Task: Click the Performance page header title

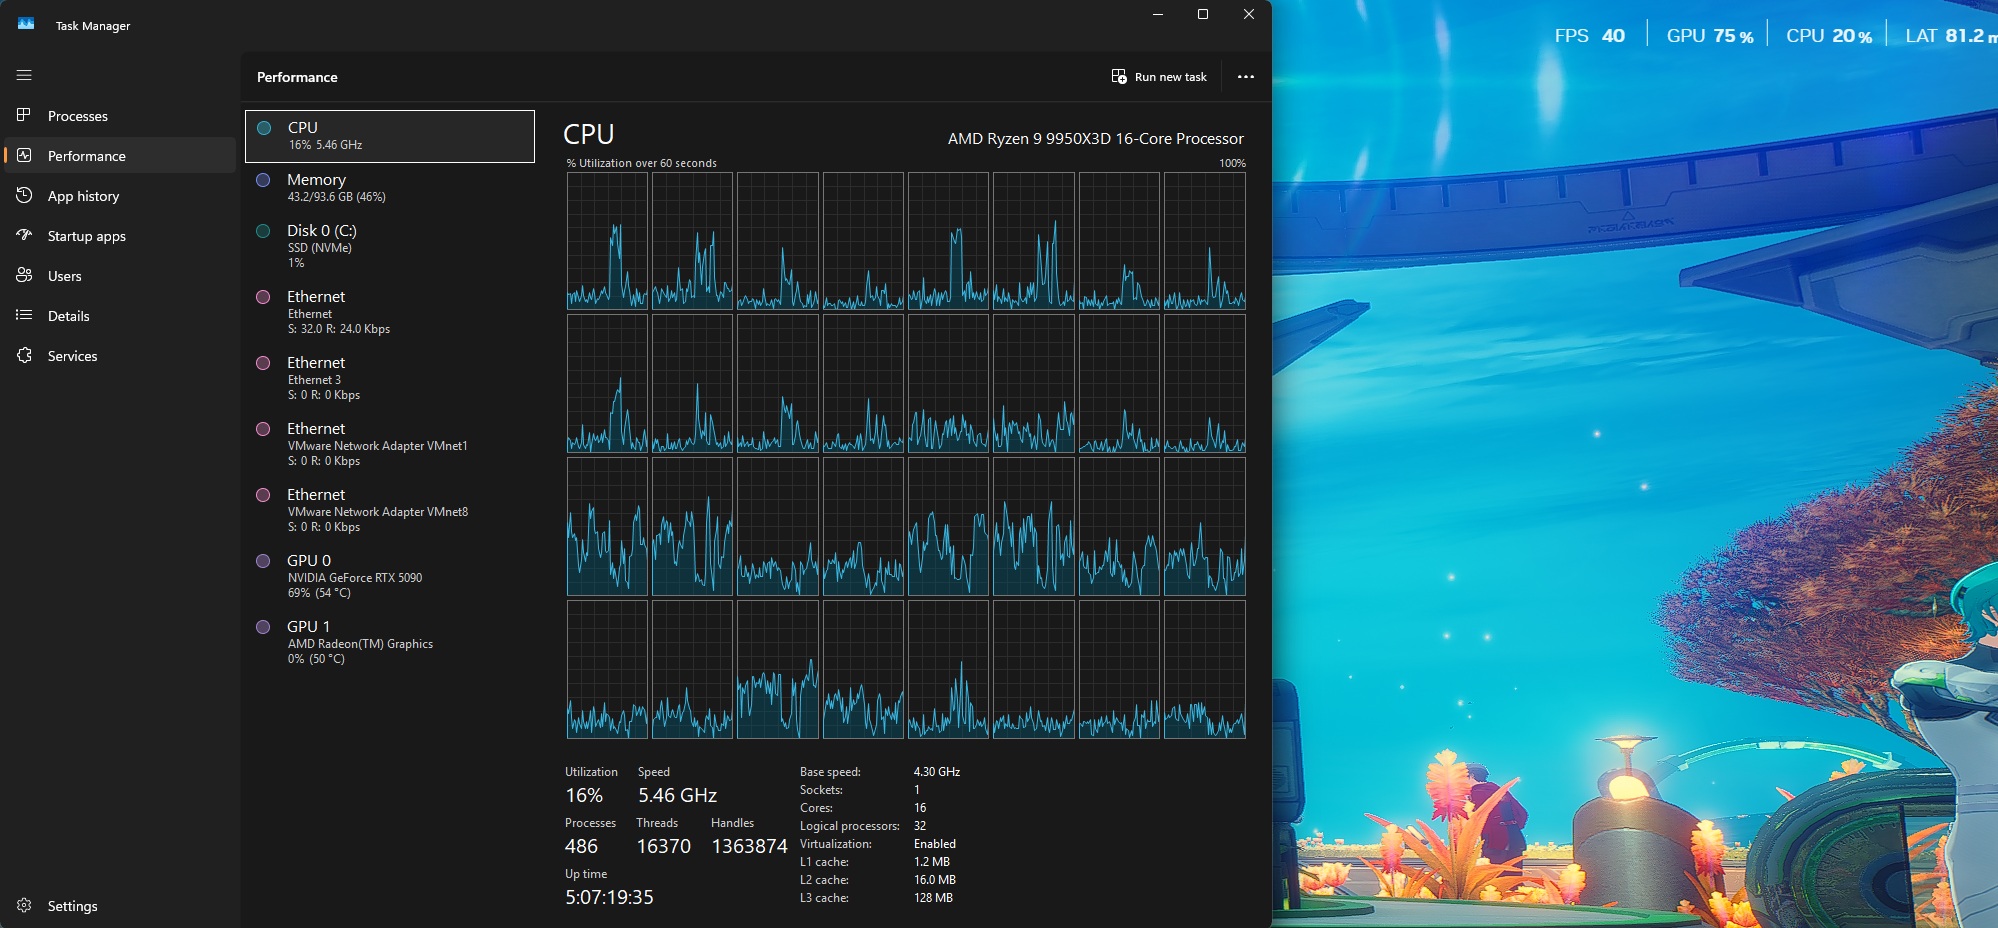Action: [297, 77]
